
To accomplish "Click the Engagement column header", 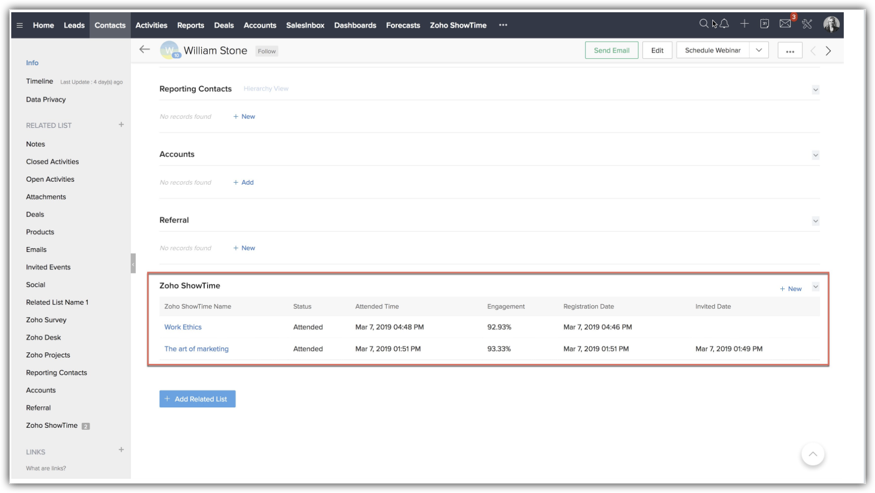I will coord(506,307).
